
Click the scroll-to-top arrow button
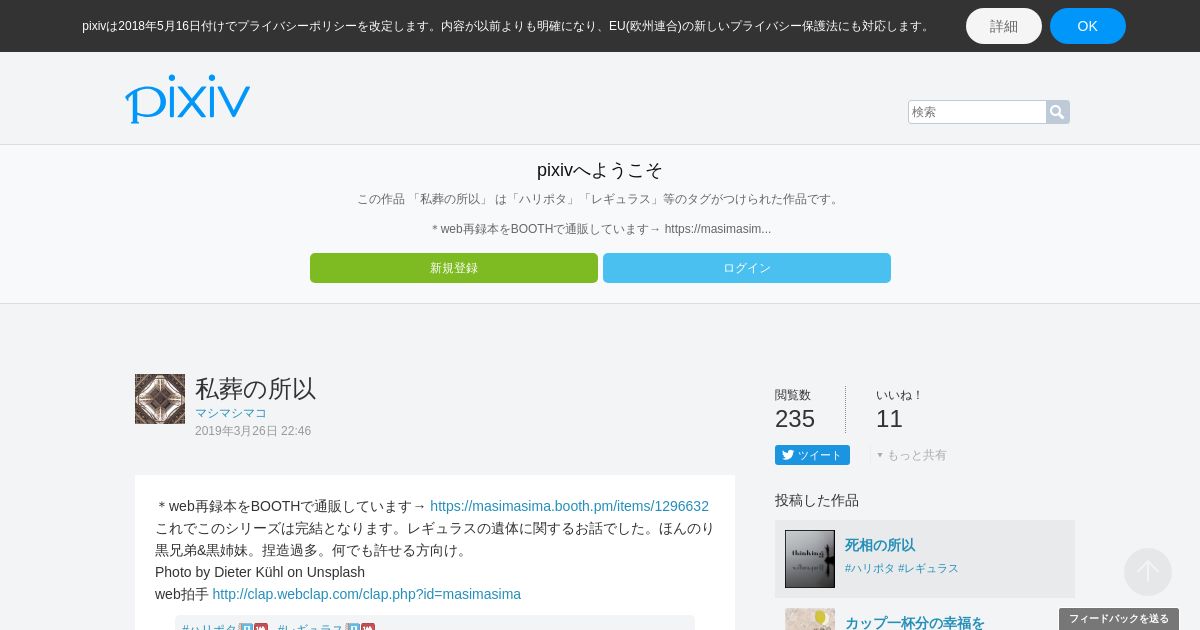(1148, 572)
